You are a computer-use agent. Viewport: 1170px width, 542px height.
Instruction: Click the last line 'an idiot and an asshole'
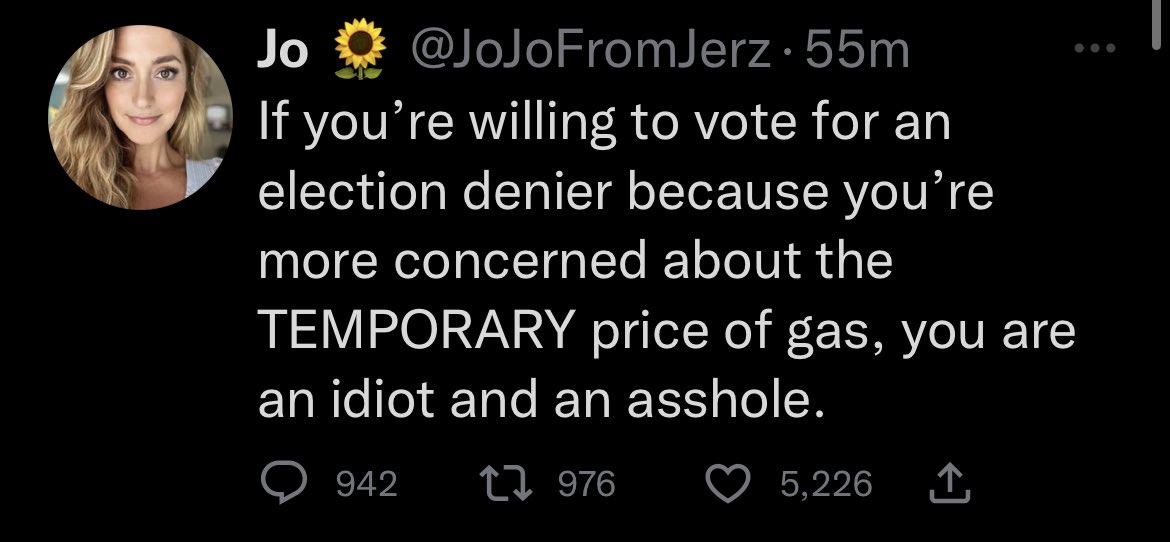click(542, 401)
